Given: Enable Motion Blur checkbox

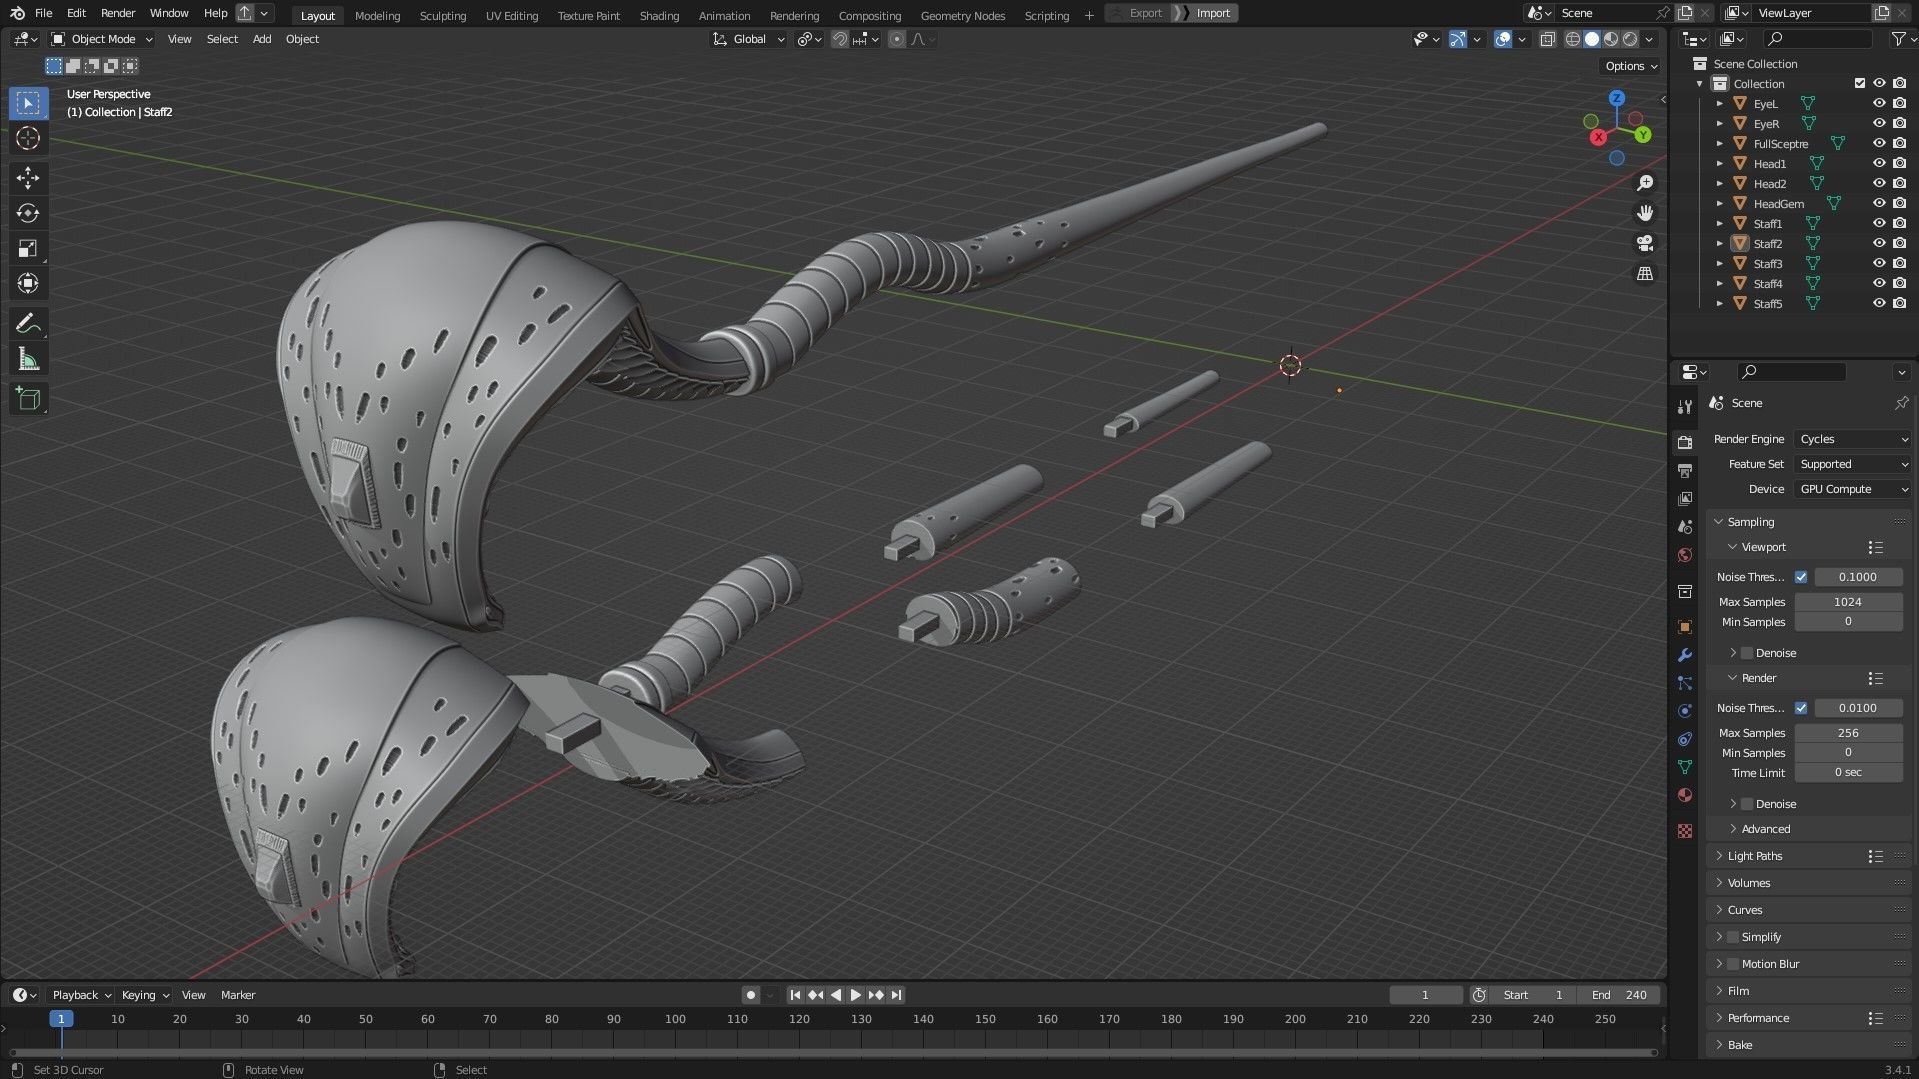Looking at the screenshot, I should tap(1733, 964).
